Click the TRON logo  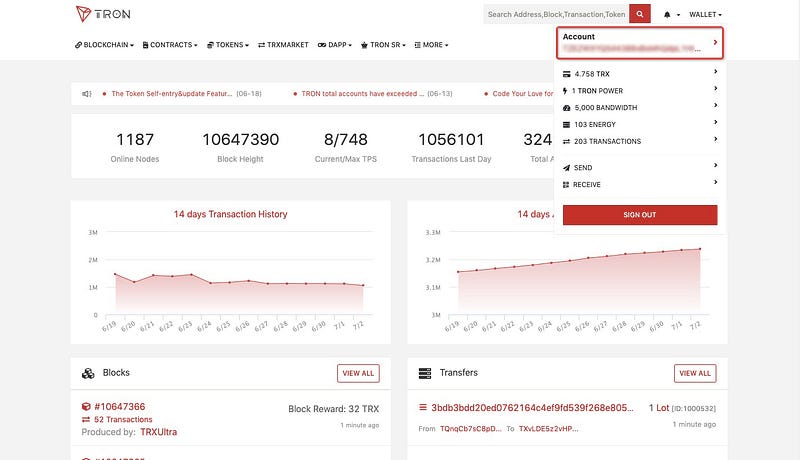pos(103,14)
